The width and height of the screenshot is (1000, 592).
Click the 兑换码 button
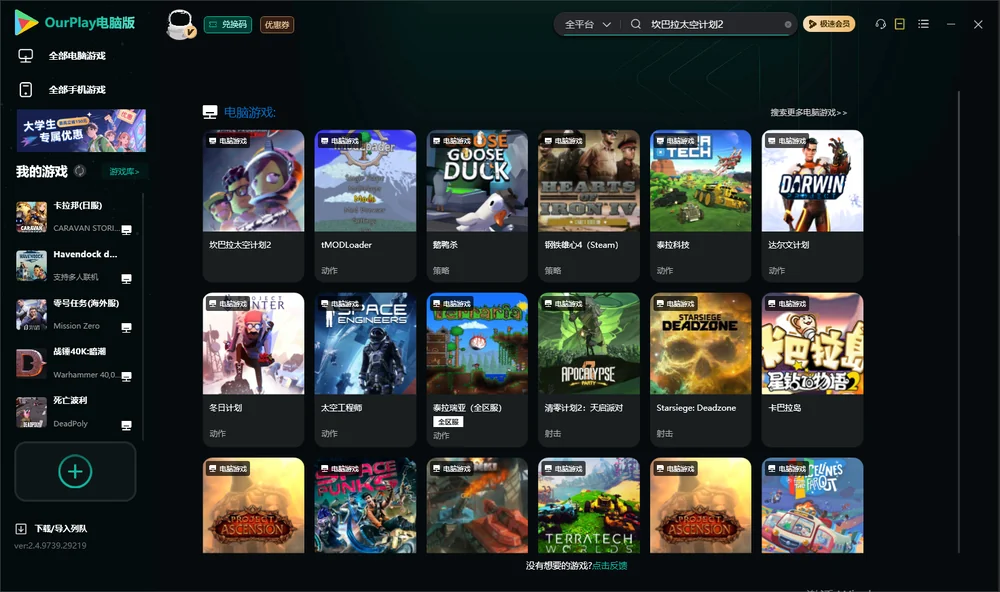tap(228, 25)
